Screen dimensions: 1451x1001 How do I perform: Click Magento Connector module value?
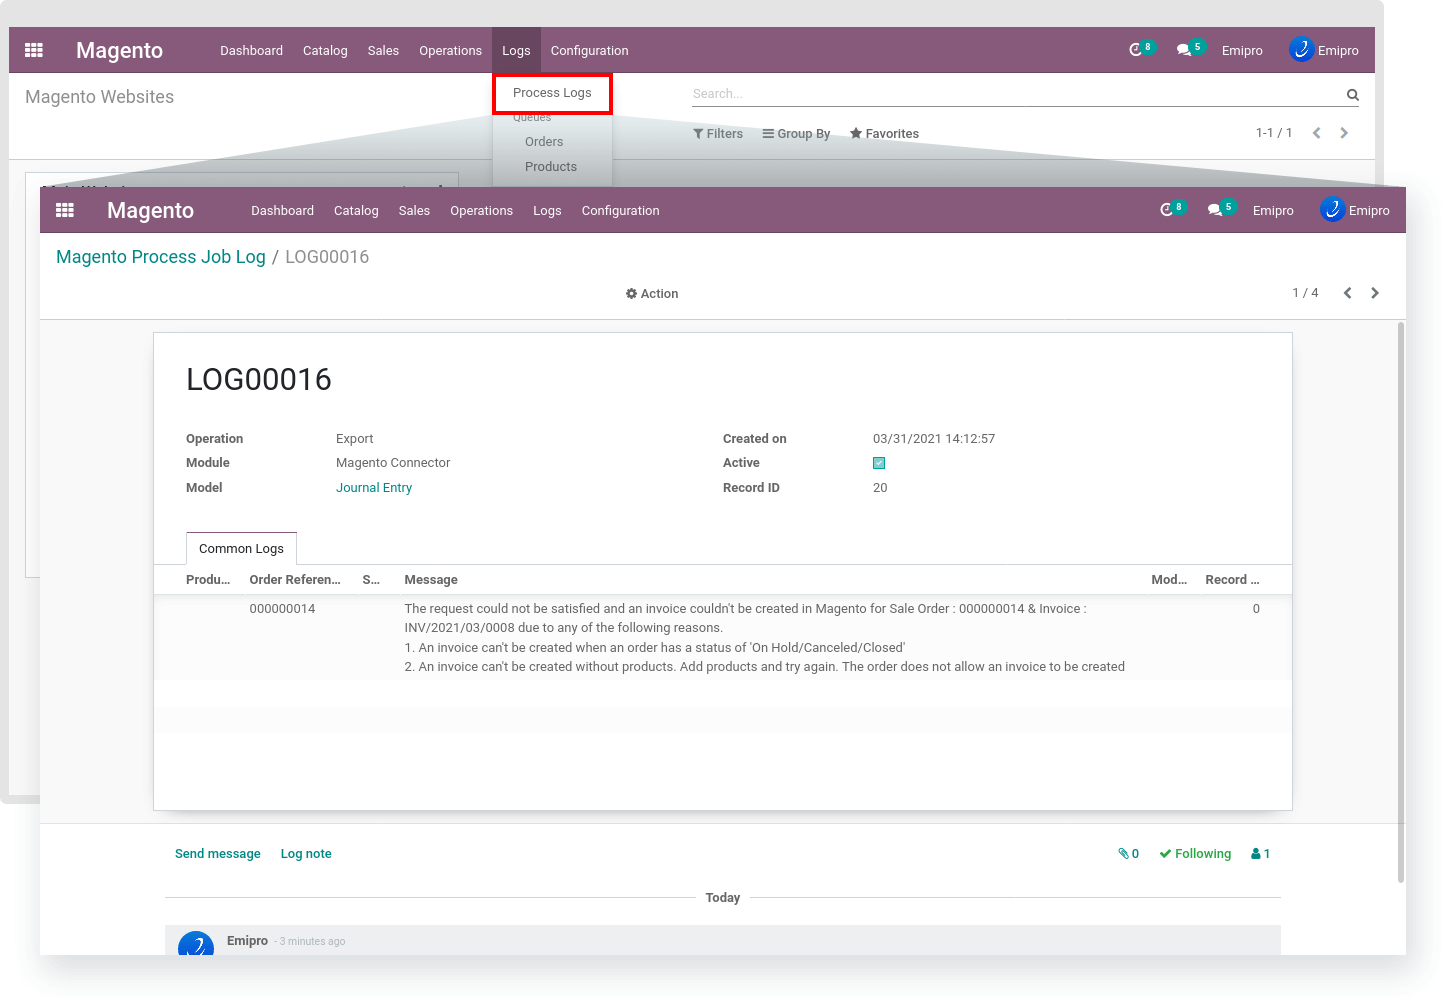pyautogui.click(x=393, y=463)
